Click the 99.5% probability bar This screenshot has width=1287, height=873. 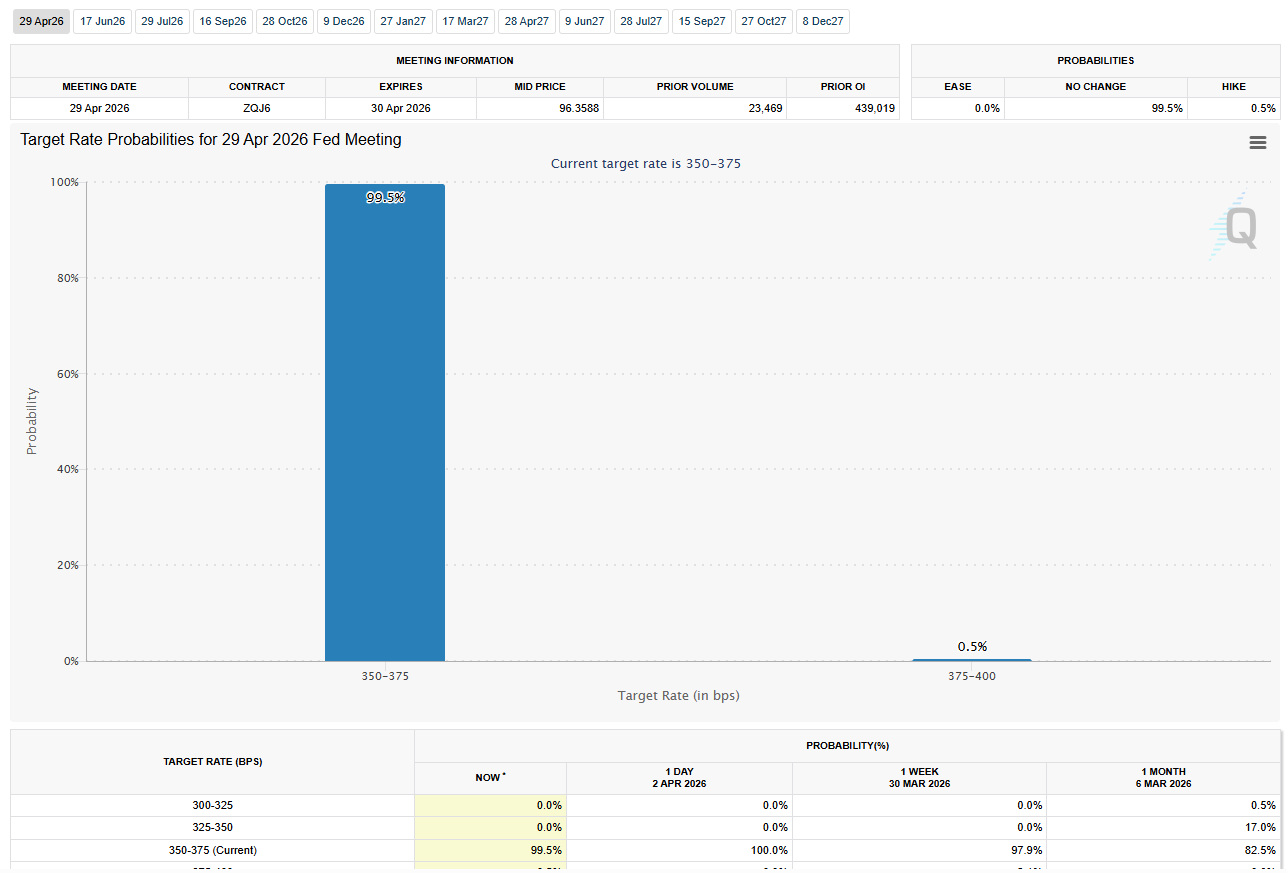click(384, 420)
